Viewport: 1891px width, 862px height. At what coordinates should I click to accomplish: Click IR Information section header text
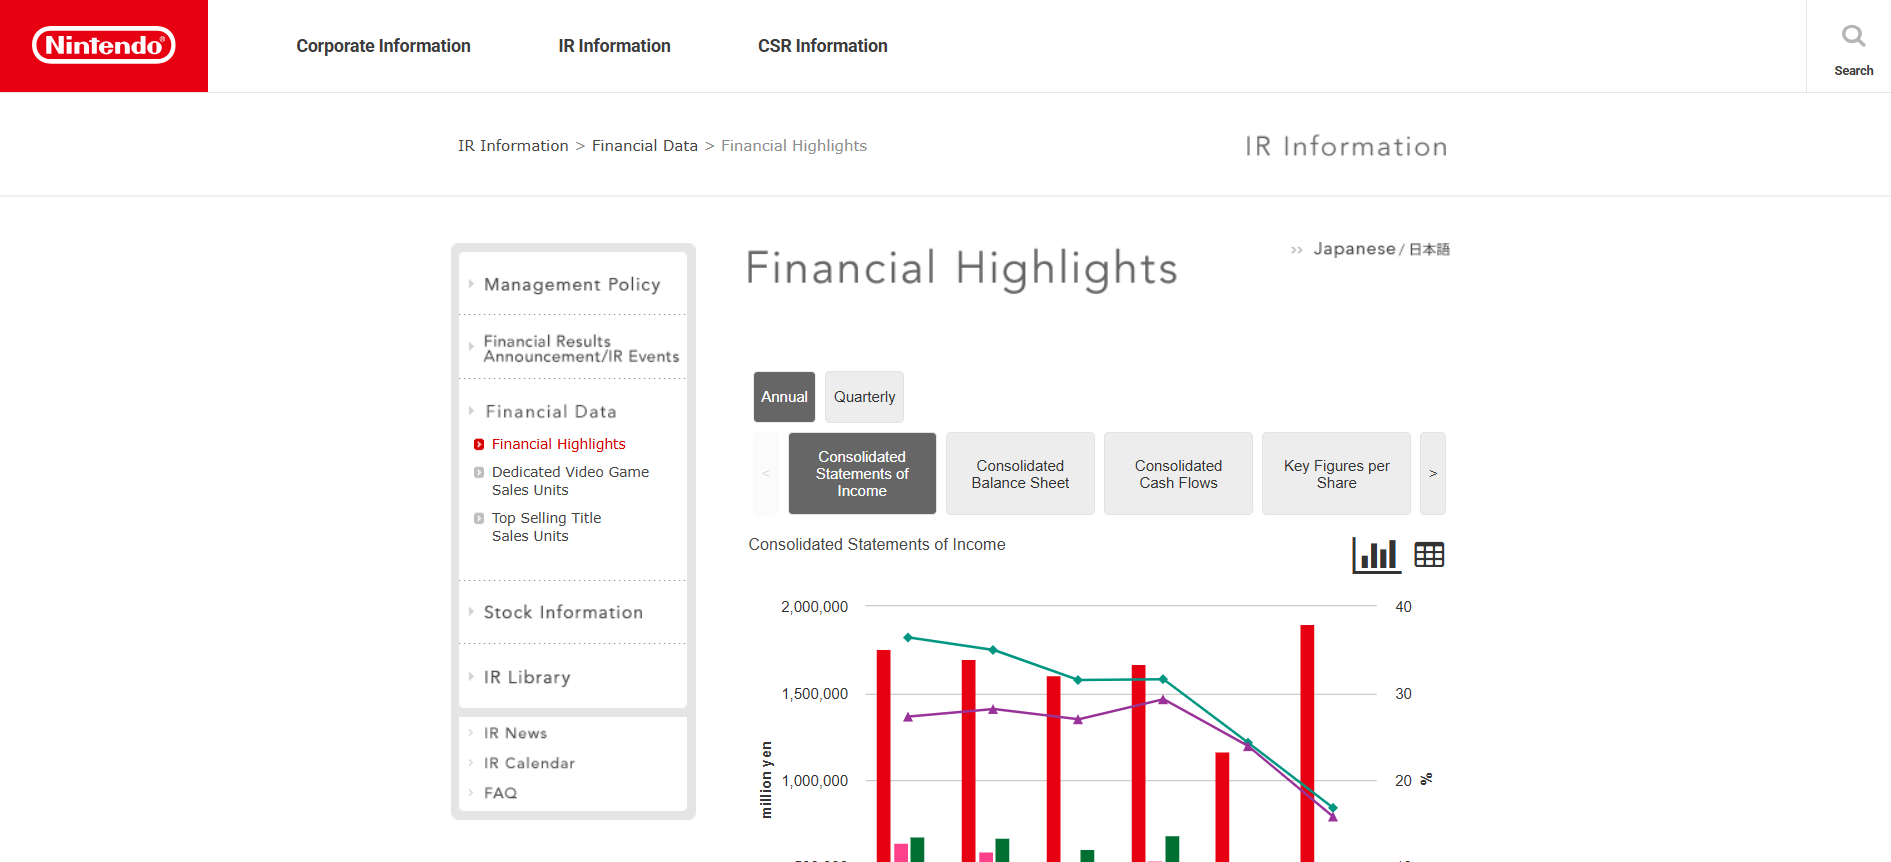tap(1346, 147)
